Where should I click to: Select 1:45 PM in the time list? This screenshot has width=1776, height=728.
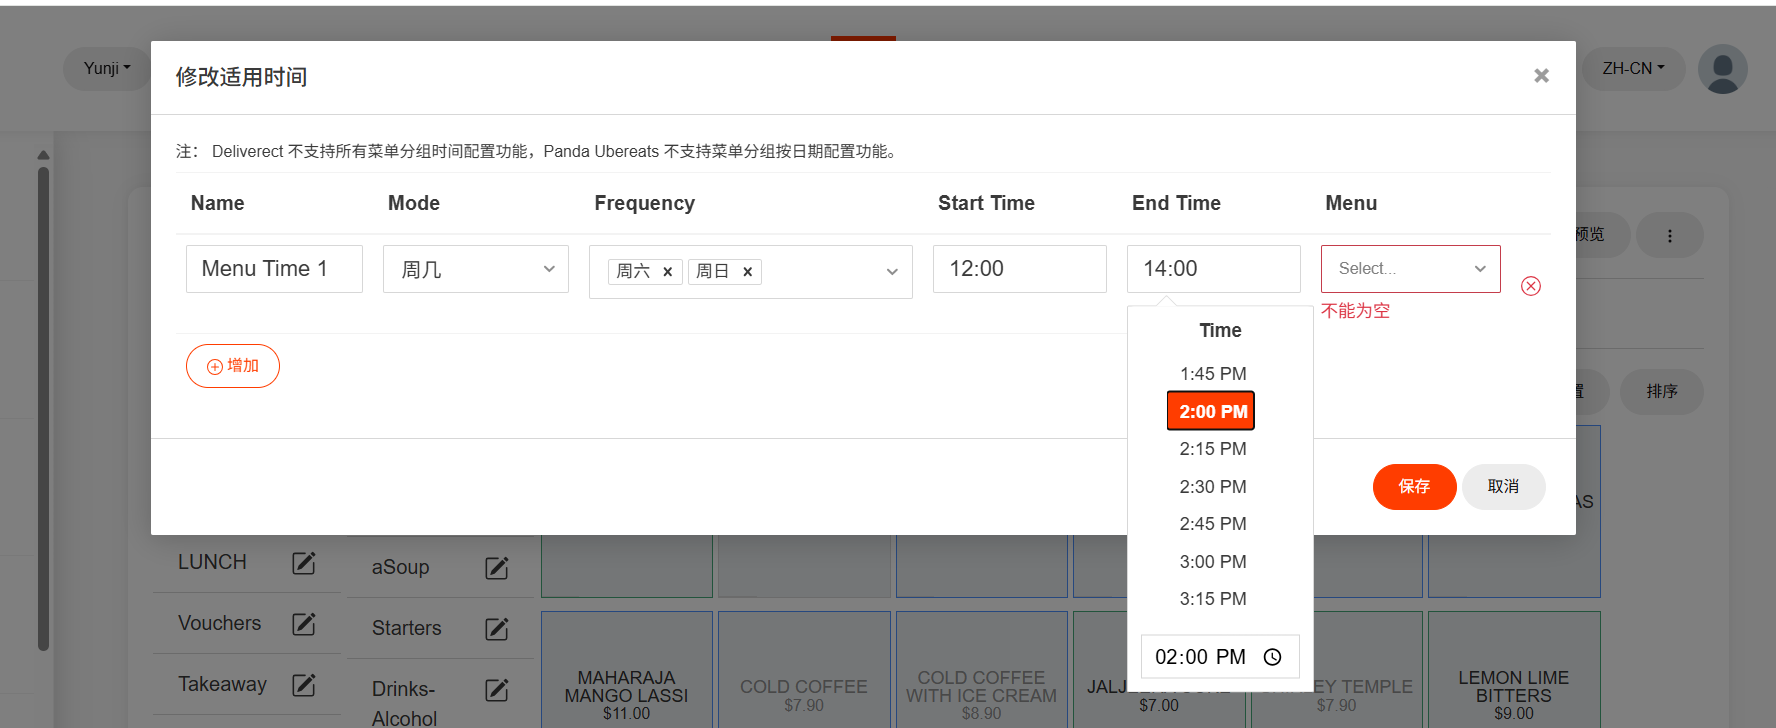coord(1212,374)
